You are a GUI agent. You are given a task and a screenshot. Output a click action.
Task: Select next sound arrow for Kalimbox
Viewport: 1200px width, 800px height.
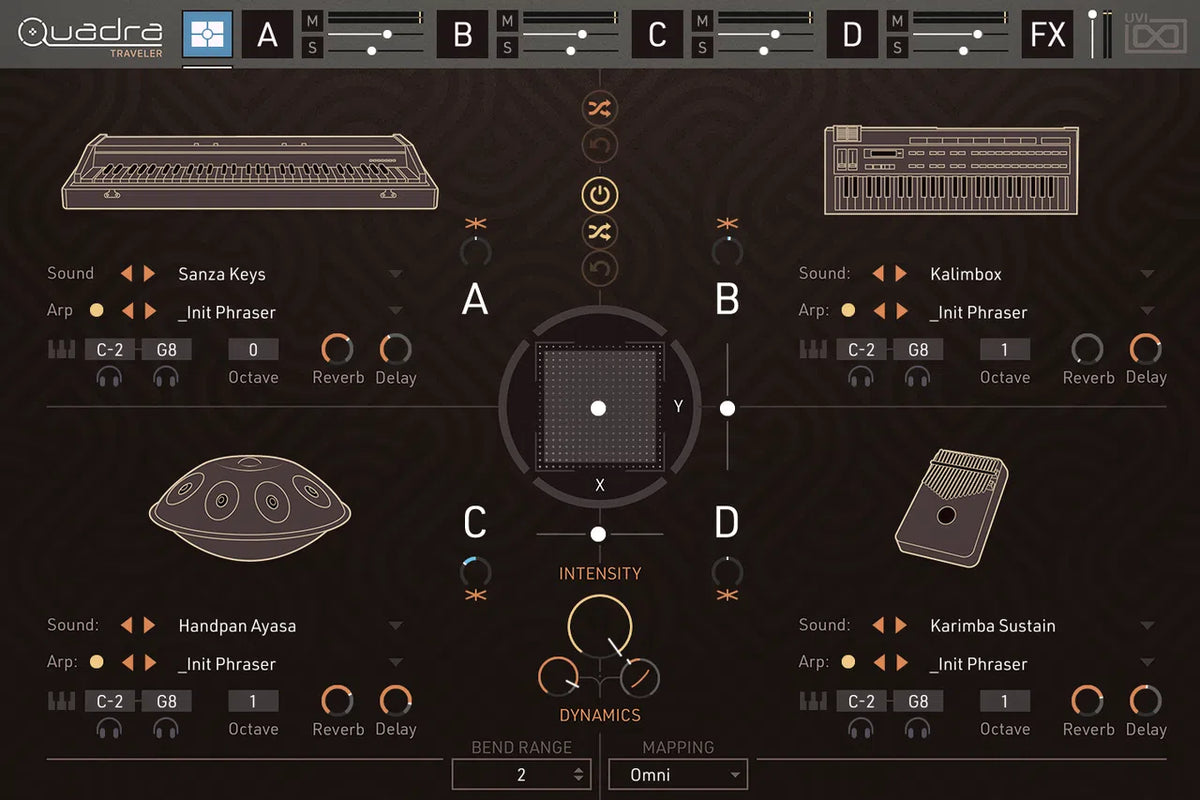click(x=901, y=273)
